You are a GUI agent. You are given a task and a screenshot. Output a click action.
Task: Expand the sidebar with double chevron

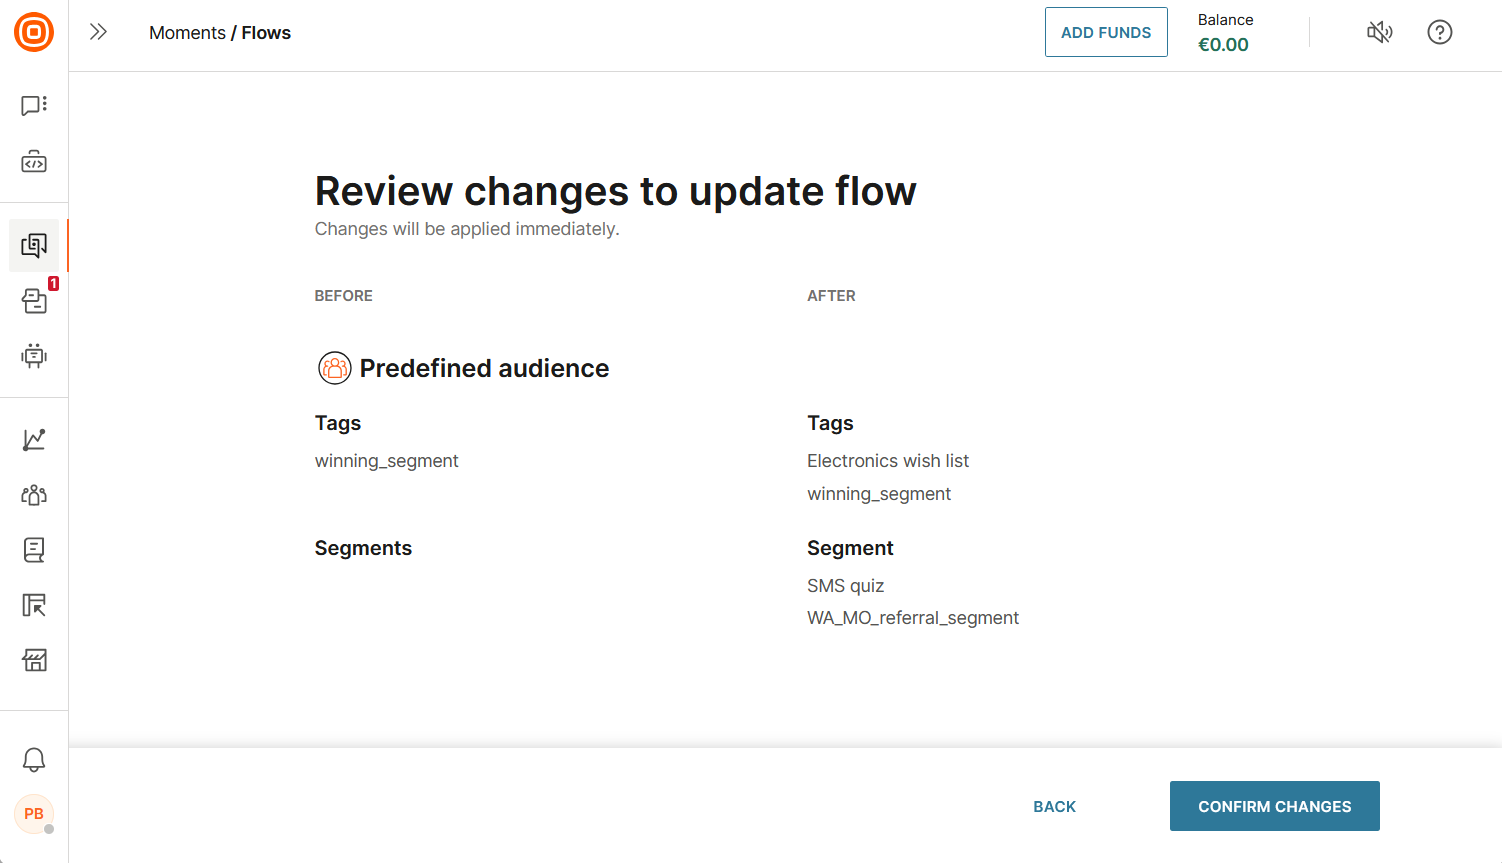coord(98,32)
